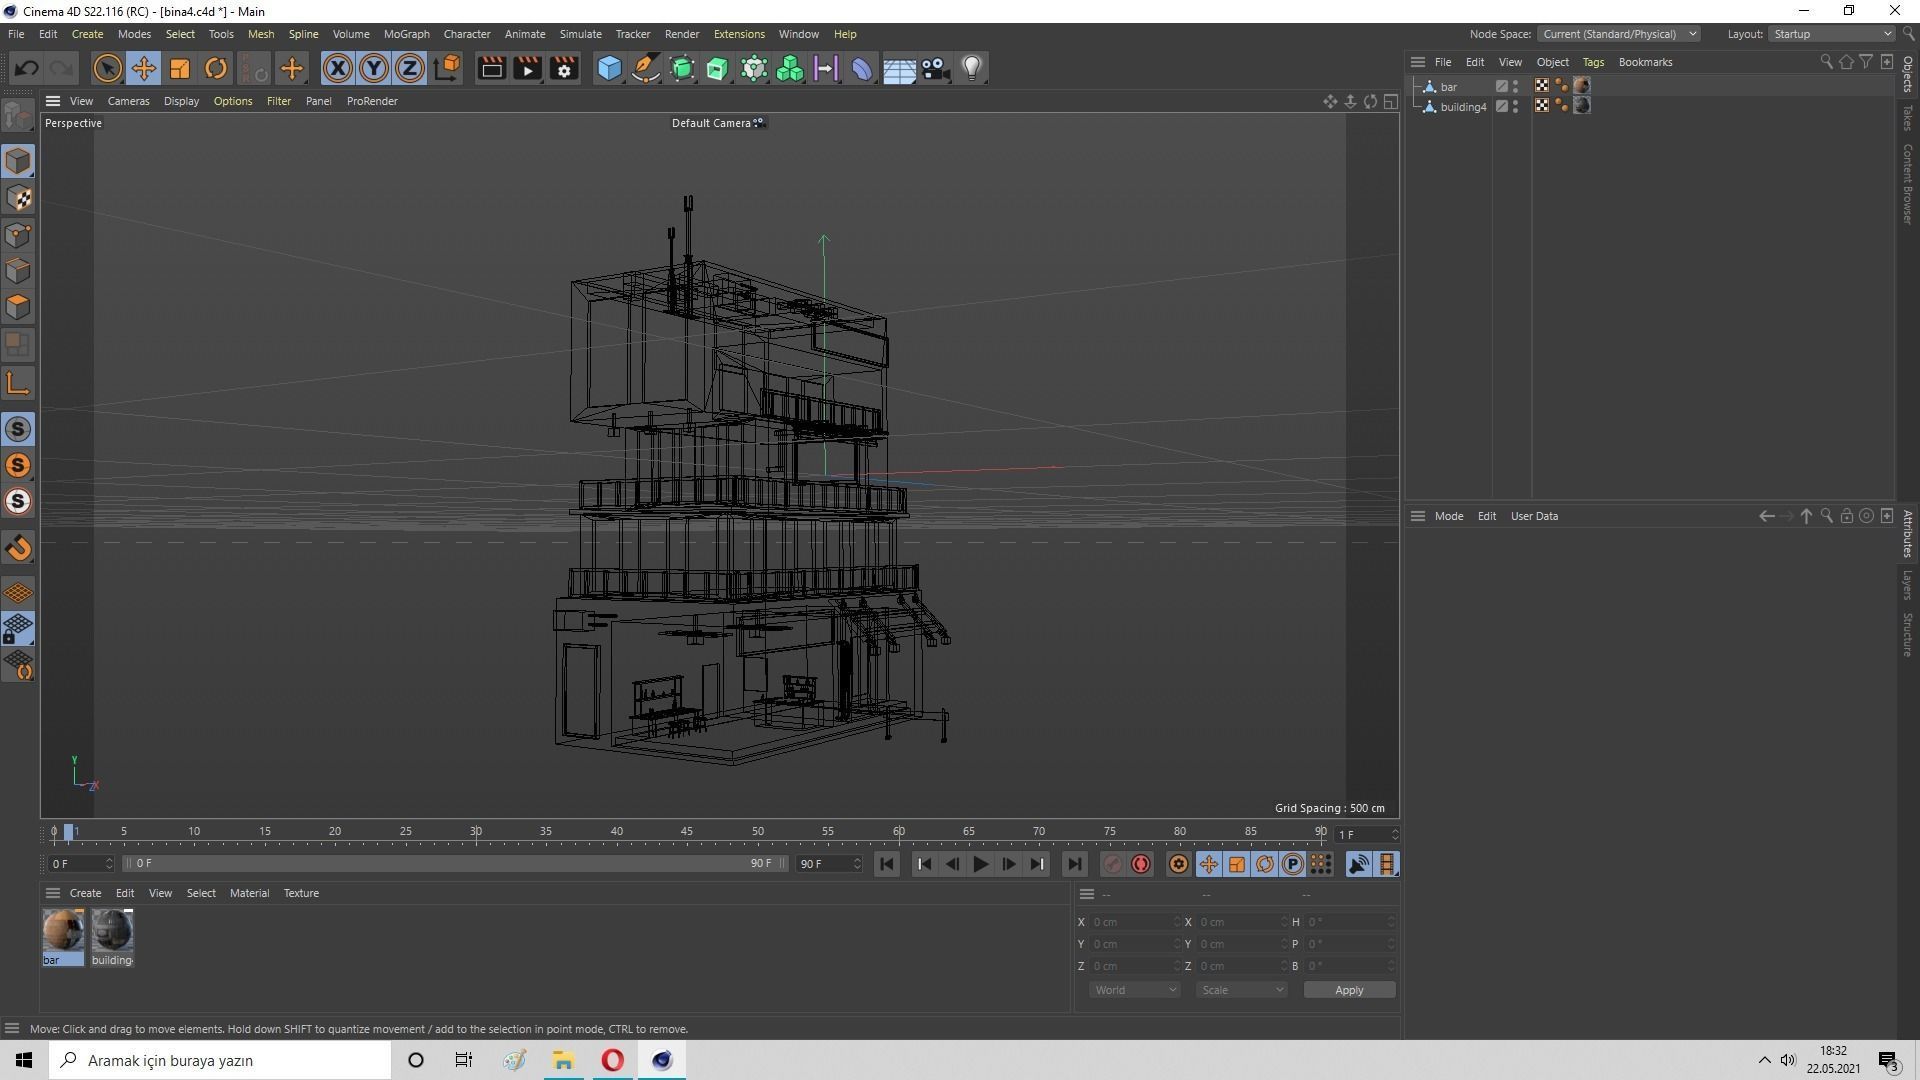Add a Floor object icon

(899, 68)
